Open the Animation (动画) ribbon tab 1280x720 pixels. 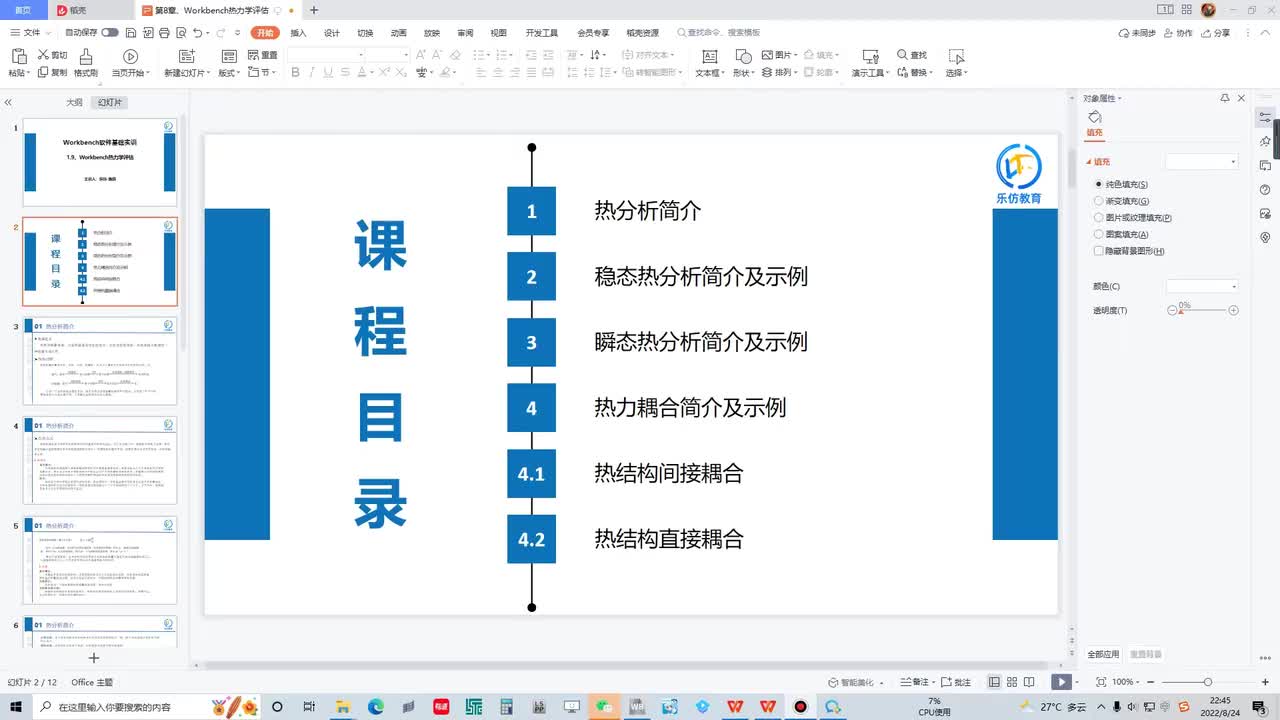399,33
